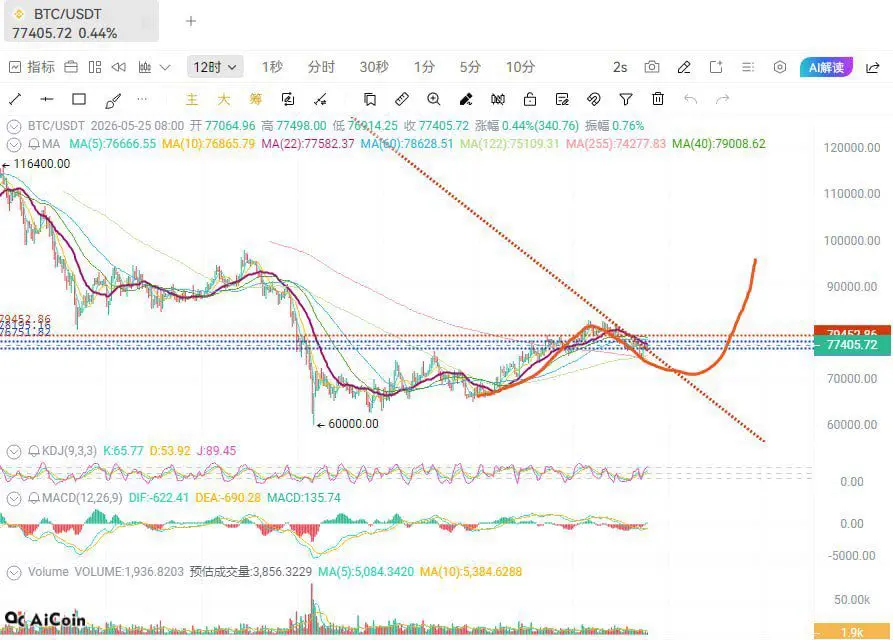Collapse the MA indicator row
Image resolution: width=893 pixels, height=640 pixels.
coord(14,145)
